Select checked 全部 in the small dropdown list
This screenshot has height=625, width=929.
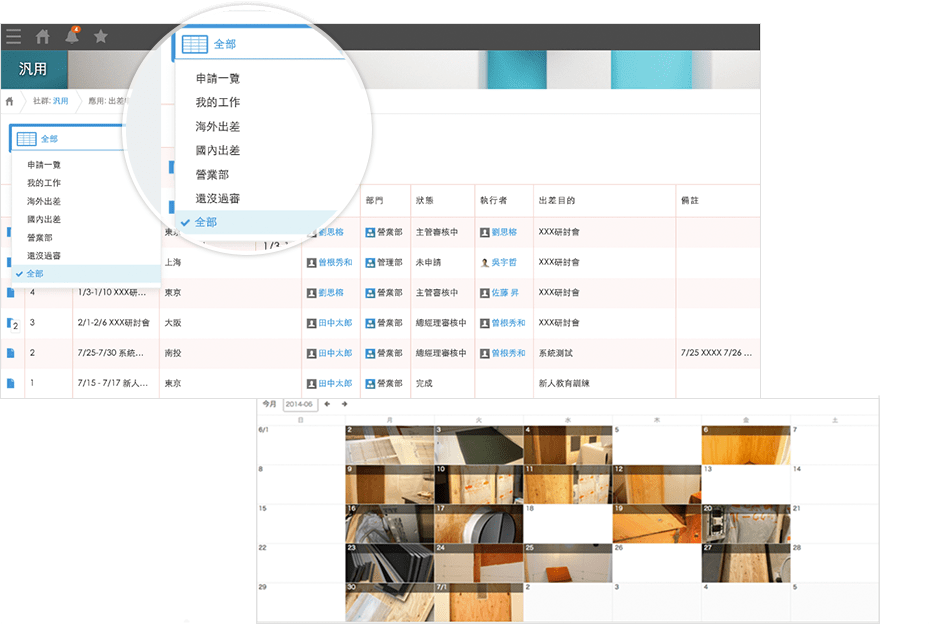[x=86, y=274]
